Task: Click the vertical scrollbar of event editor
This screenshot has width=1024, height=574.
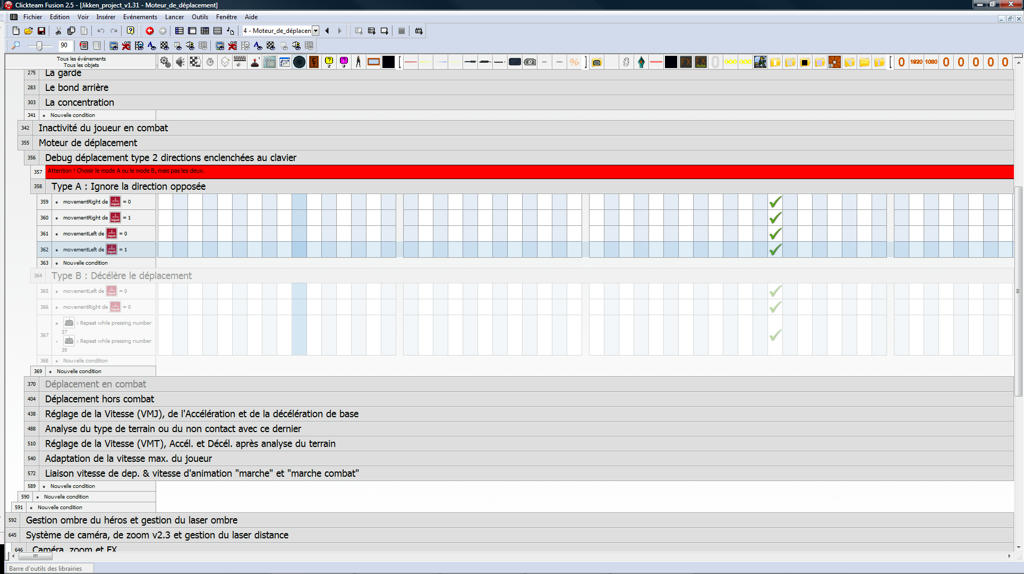Action: [1018, 291]
